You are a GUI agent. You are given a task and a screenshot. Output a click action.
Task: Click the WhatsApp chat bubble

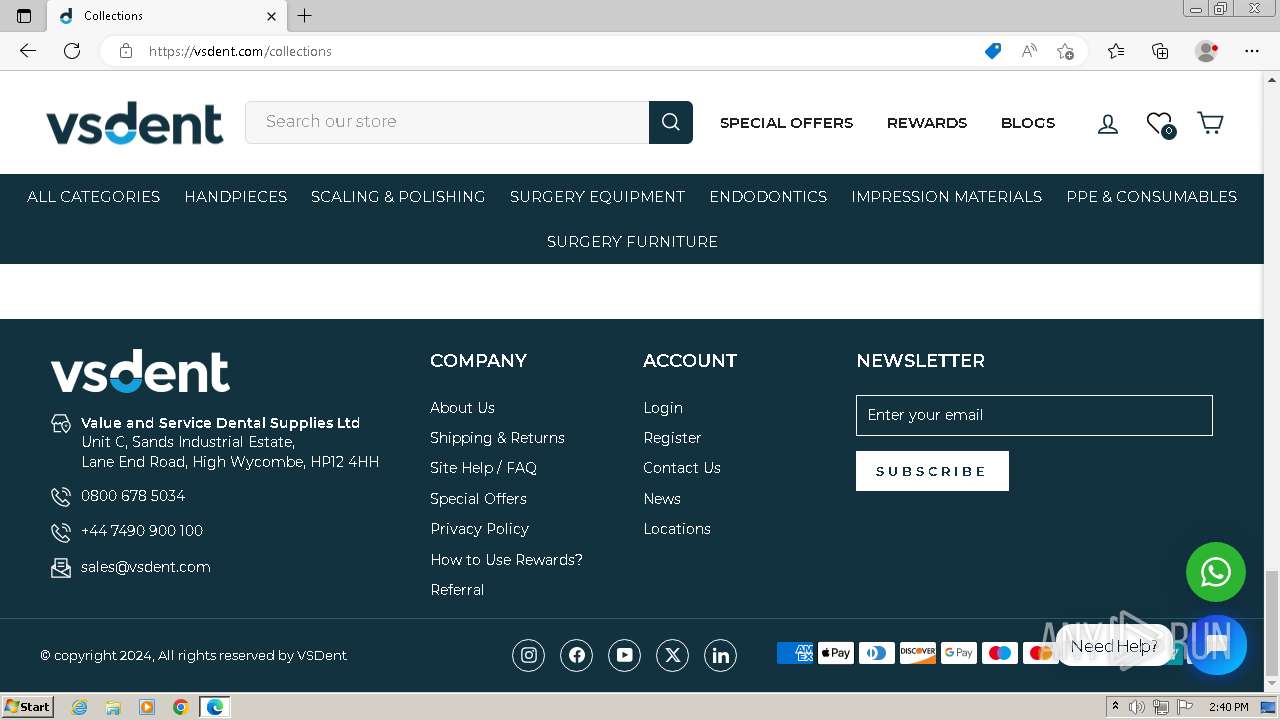coord(1216,572)
